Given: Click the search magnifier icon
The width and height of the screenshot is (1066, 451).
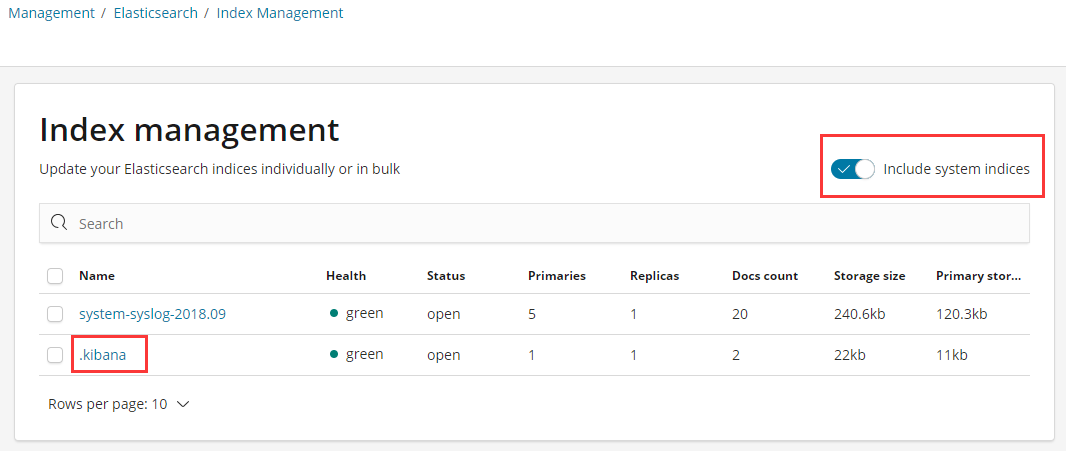Looking at the screenshot, I should coord(59,223).
